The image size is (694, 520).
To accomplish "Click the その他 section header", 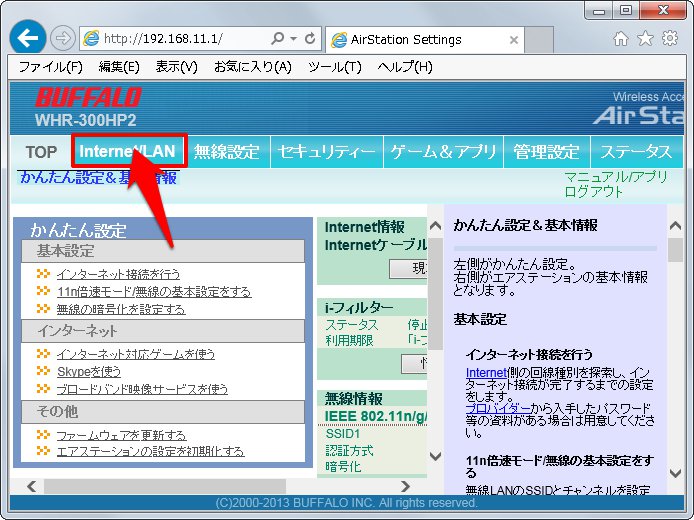I will (x=163, y=412).
